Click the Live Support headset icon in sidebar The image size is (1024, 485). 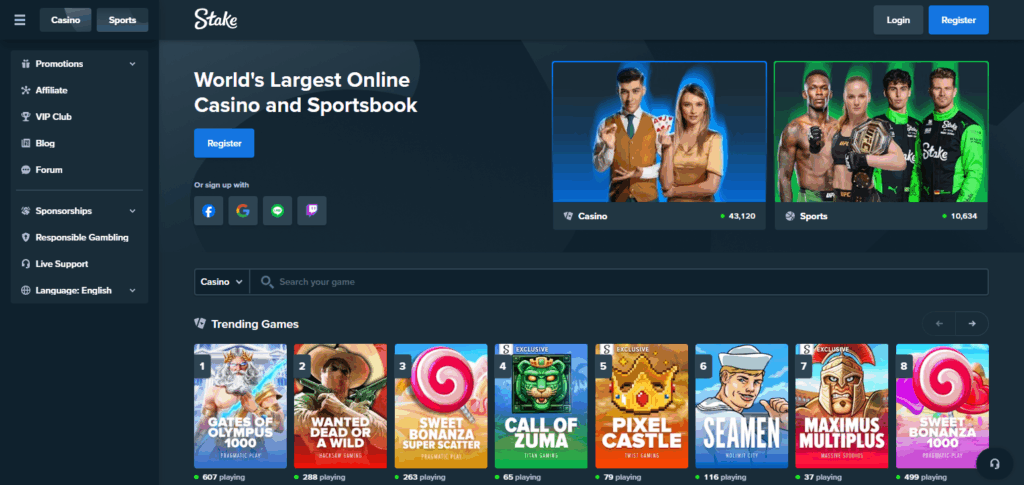tap(26, 264)
